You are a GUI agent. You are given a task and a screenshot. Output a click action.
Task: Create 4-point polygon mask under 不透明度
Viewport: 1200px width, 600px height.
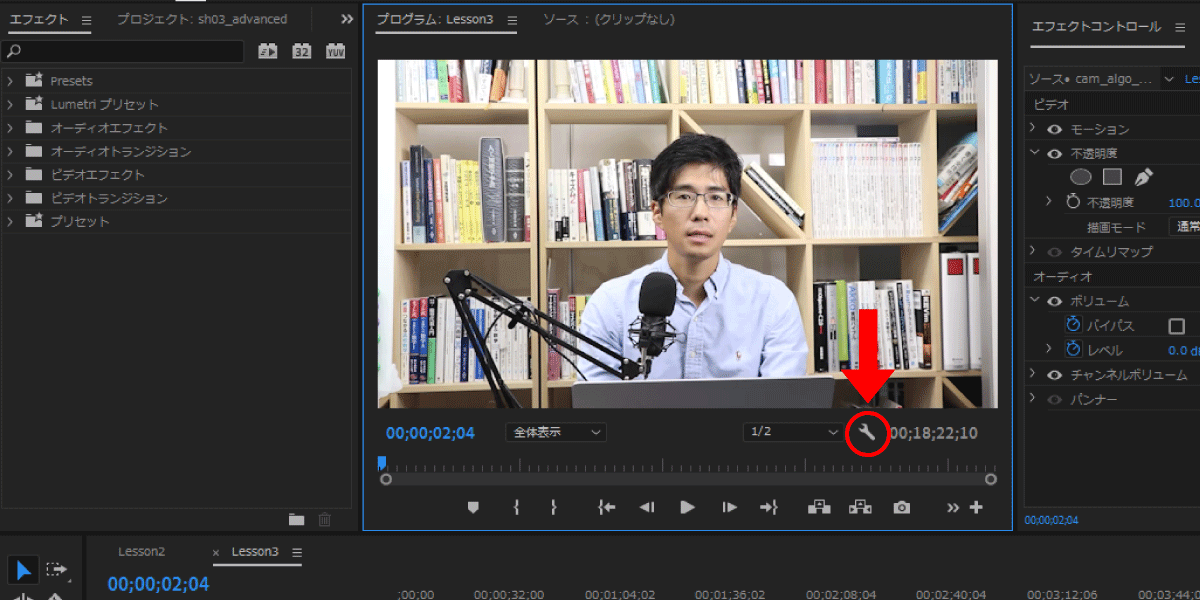[1112, 177]
